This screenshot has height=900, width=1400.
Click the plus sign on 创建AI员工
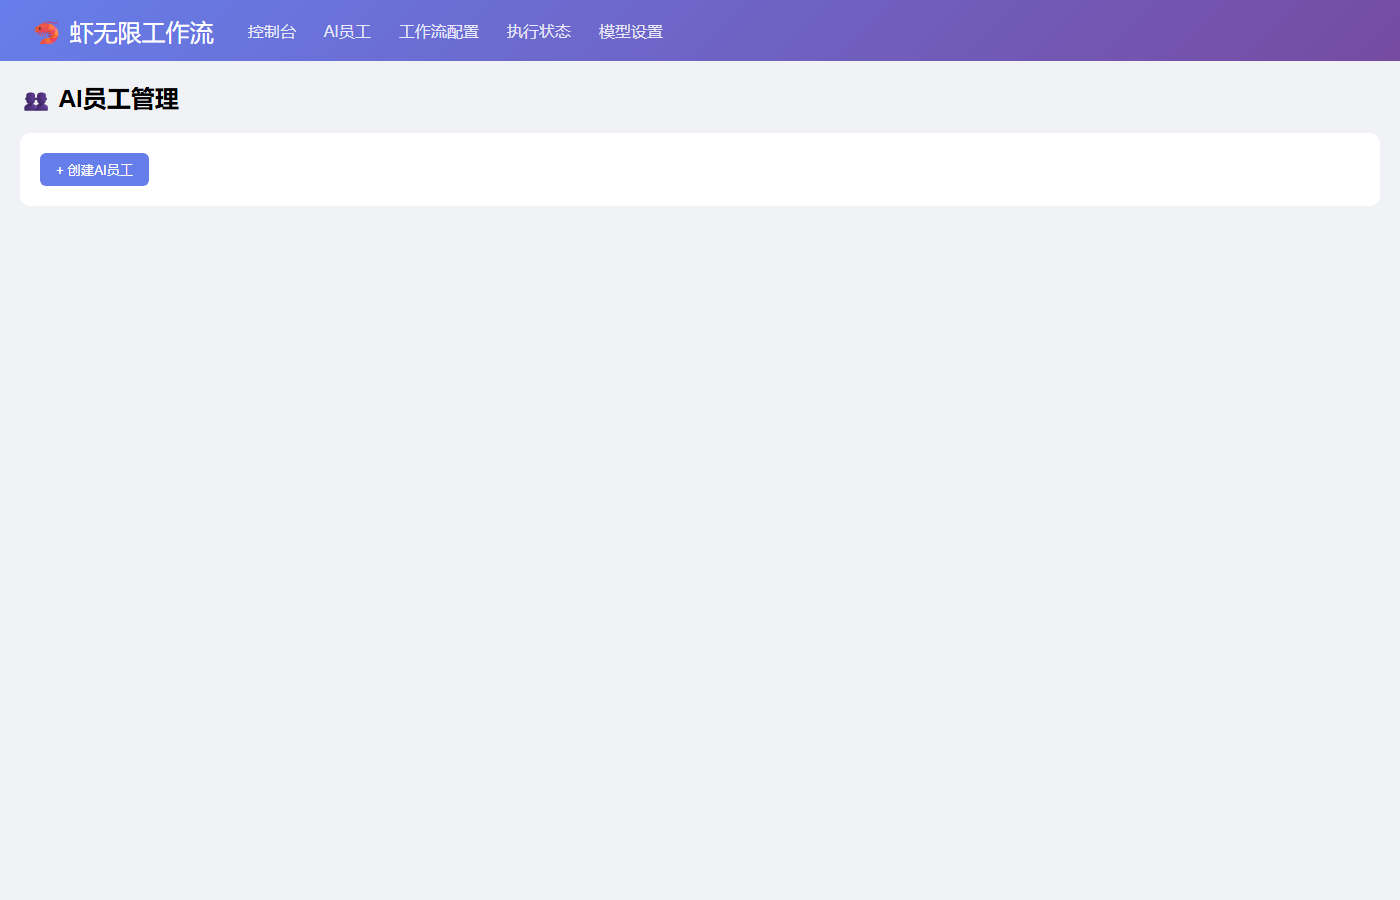tap(60, 170)
